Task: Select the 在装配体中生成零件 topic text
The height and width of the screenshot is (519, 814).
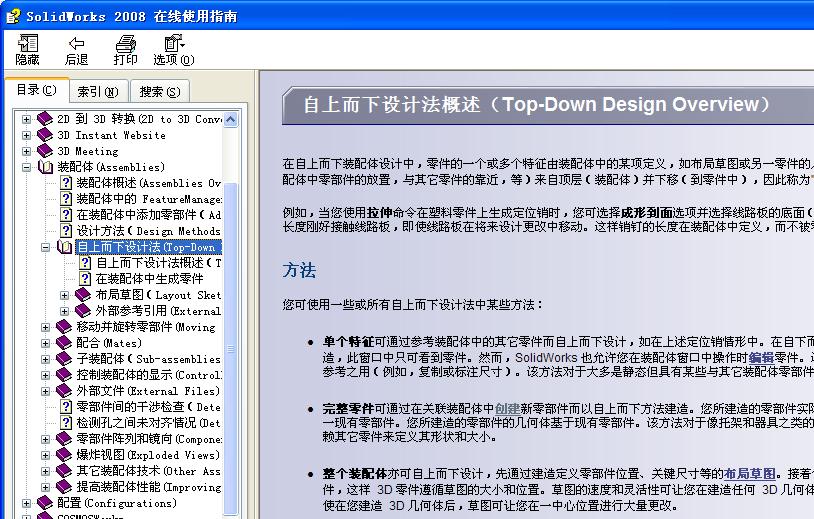Action: point(150,279)
